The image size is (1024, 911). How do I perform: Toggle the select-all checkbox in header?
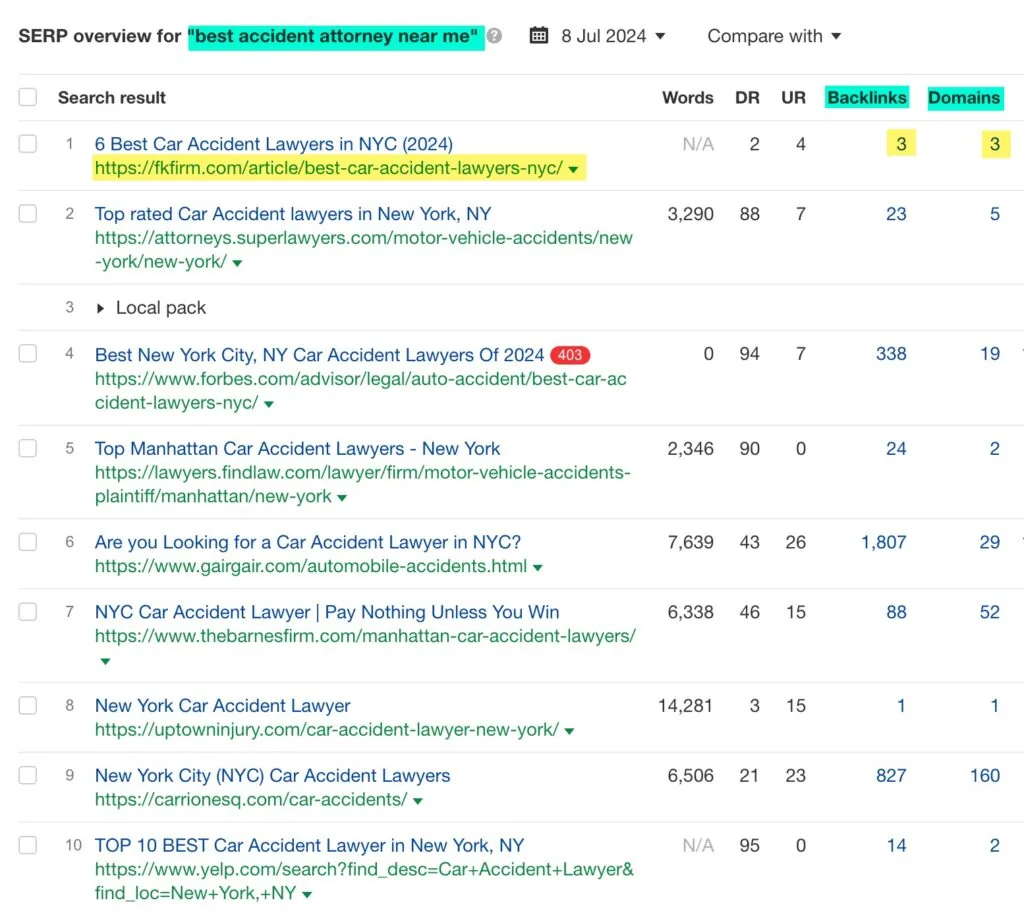[28, 97]
